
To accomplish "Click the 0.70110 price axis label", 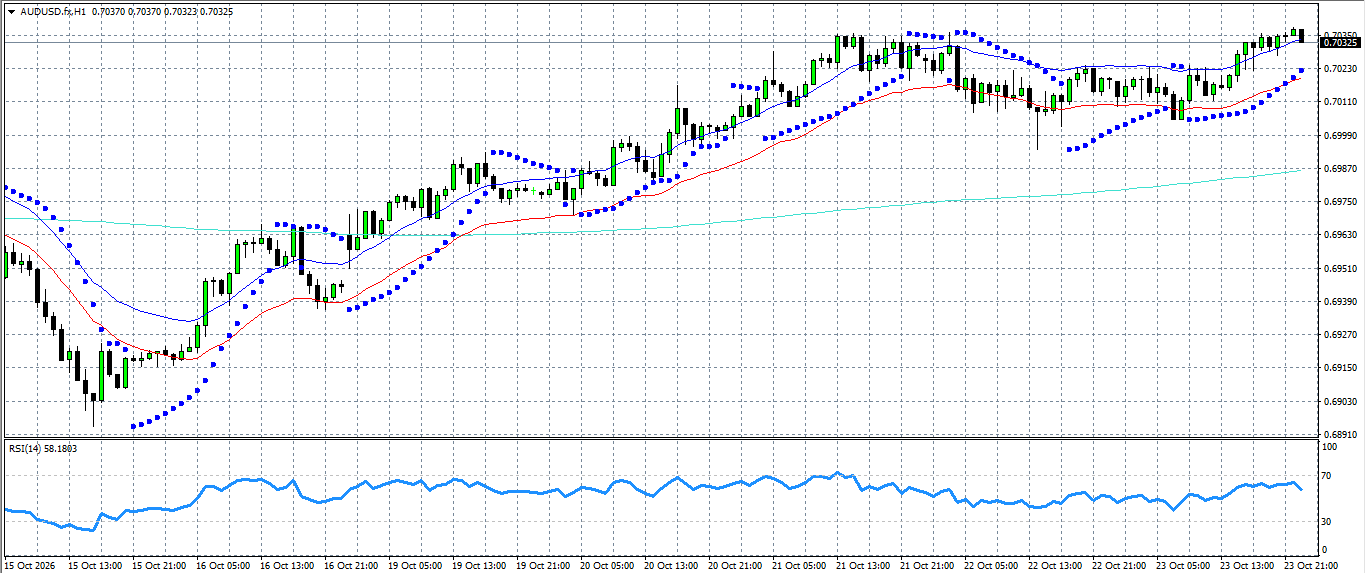I will coord(1340,101).
